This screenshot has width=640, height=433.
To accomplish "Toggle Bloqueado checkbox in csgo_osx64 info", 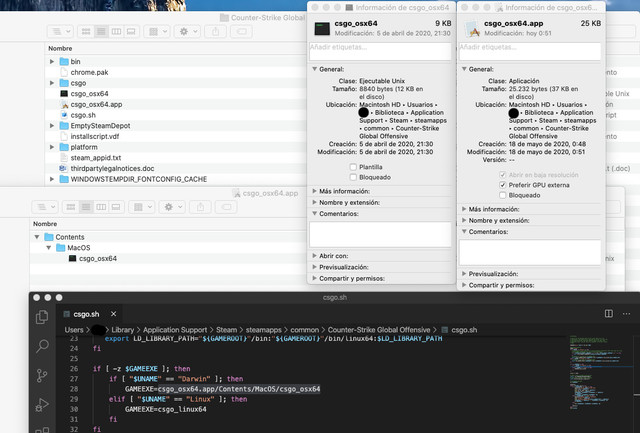I will pos(353,177).
